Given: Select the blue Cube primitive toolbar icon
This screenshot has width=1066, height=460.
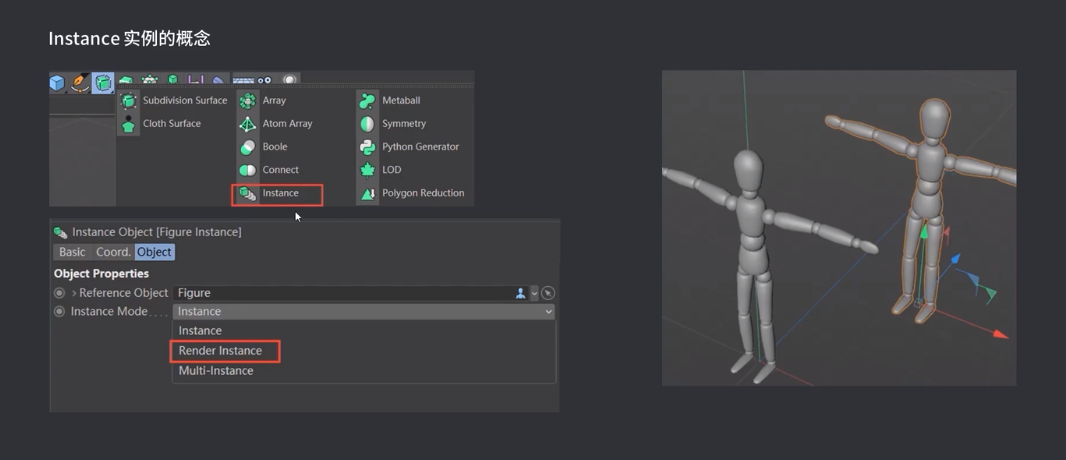Looking at the screenshot, I should [57, 83].
